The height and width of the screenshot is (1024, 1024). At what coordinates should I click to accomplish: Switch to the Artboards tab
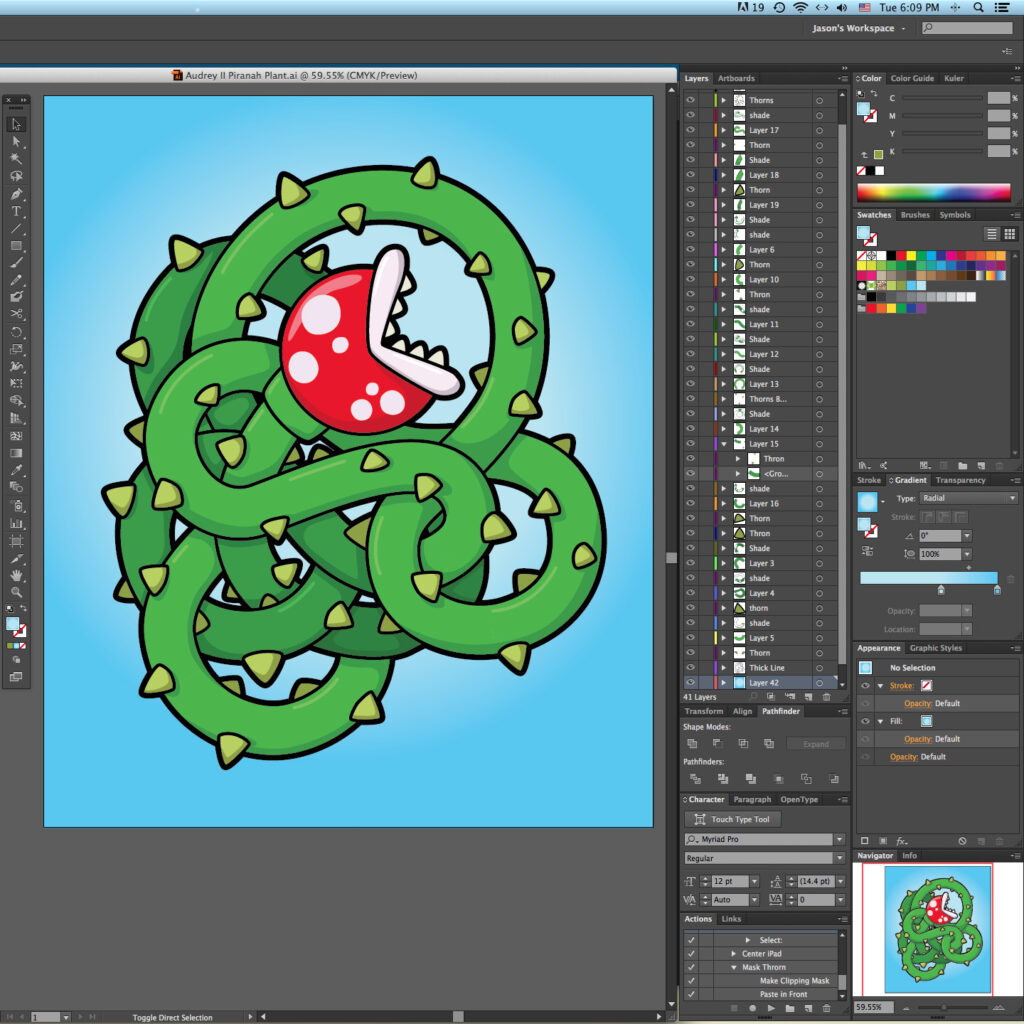736,78
